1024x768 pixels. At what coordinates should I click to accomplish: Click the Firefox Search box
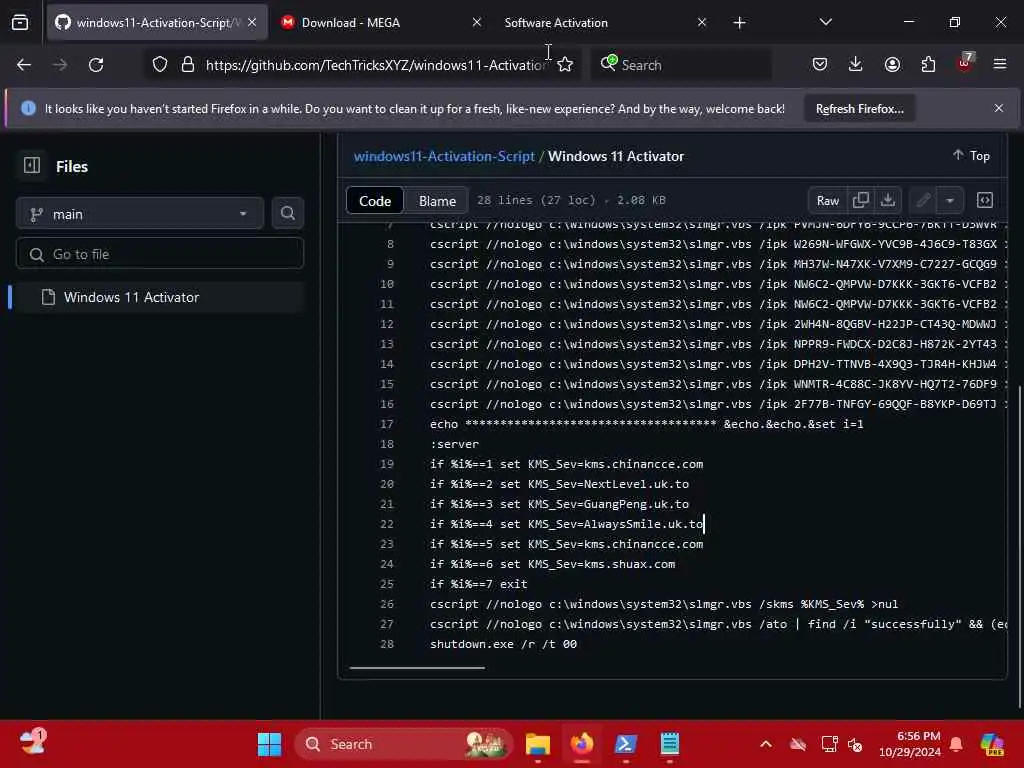click(x=682, y=65)
